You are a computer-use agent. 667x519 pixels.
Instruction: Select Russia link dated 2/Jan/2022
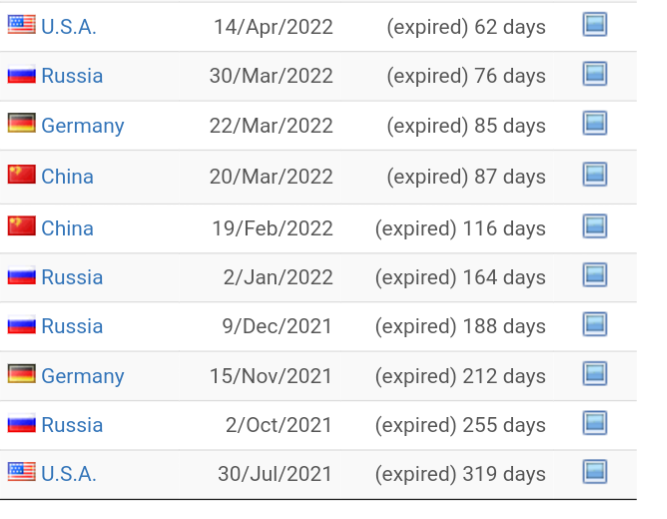[72, 277]
